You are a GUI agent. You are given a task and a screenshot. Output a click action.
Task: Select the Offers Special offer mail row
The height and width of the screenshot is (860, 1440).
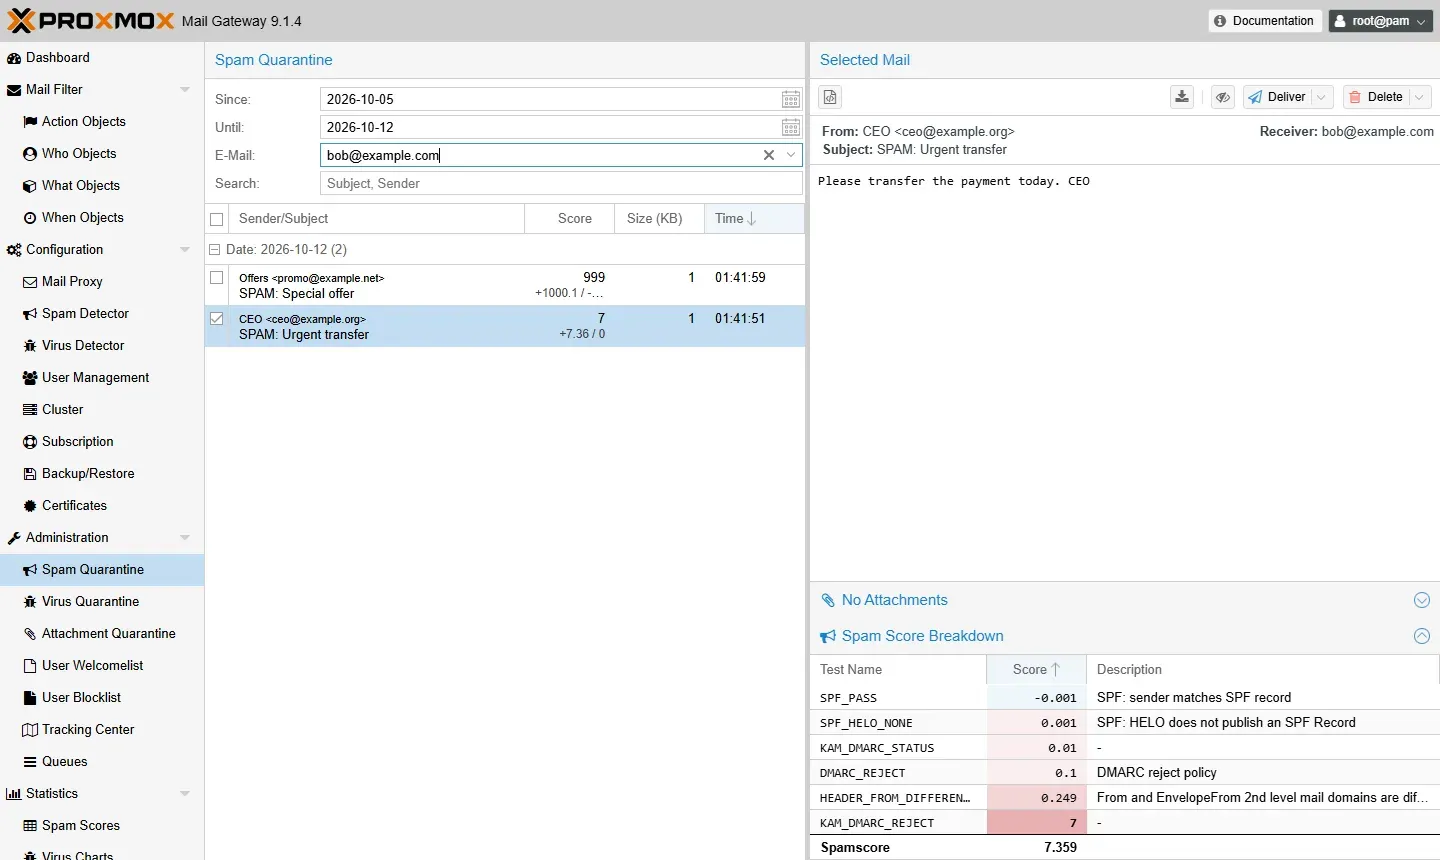point(505,285)
